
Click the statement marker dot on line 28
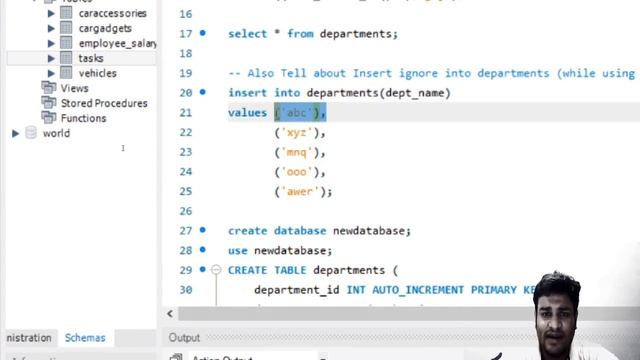coord(203,249)
